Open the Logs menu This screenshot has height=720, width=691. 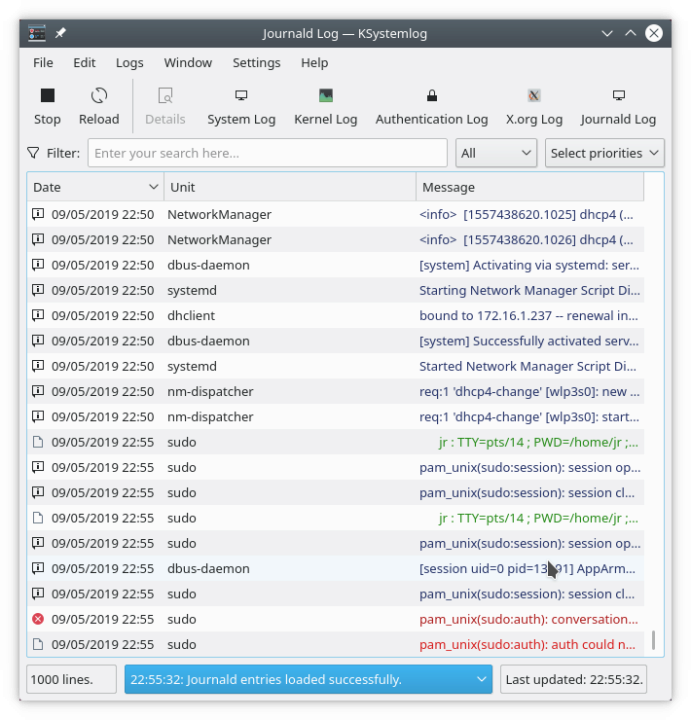[x=129, y=62]
